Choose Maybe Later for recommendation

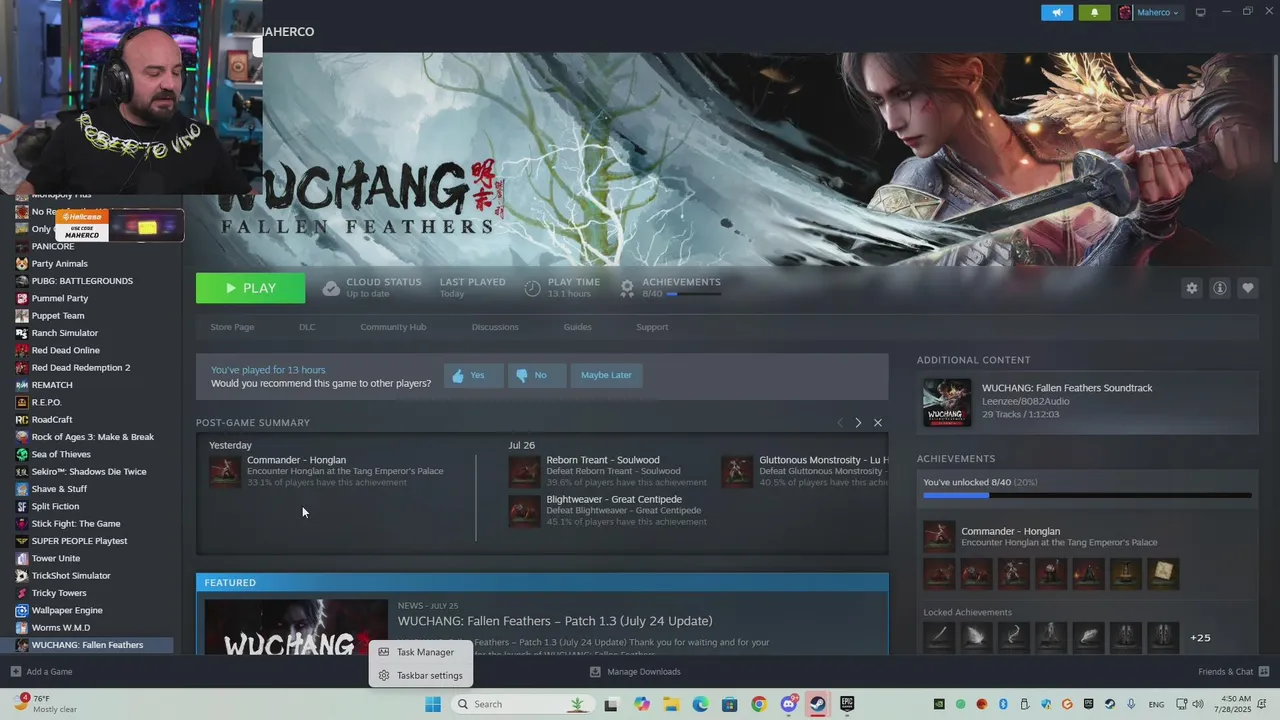pyautogui.click(x=606, y=376)
